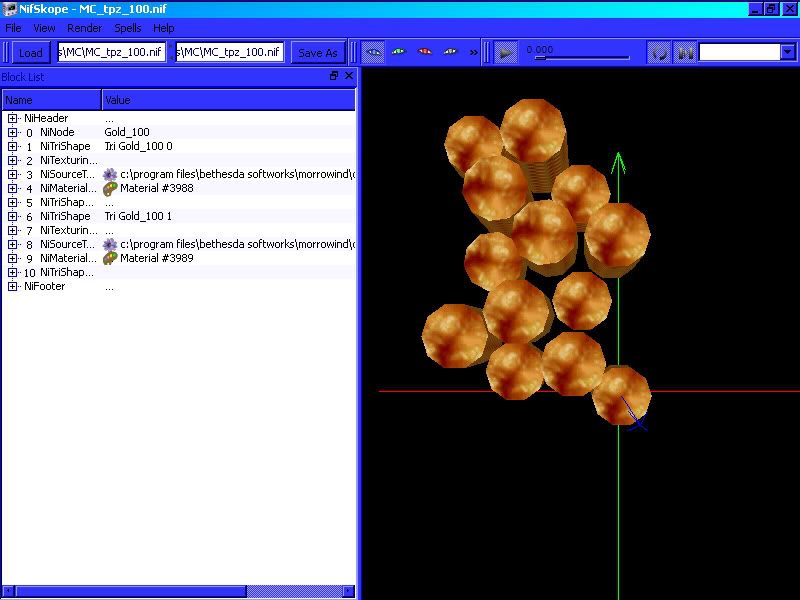Screen dimensions: 800x600
Task: Select 'Tri Gold_100 0' value
Action: point(138,146)
